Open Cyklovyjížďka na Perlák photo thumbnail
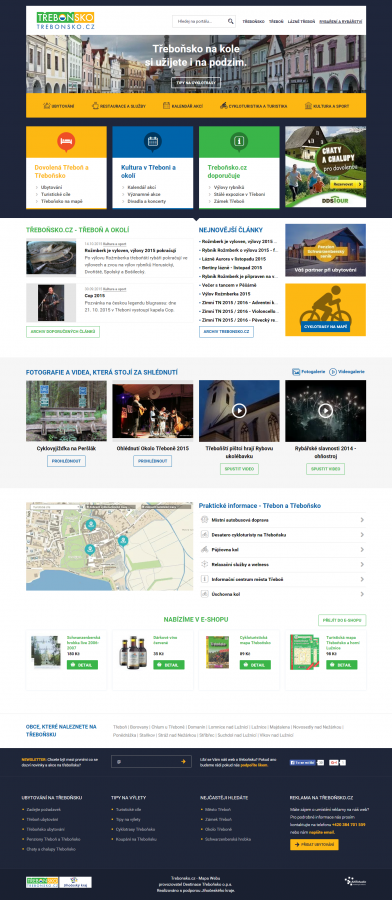392x900 pixels. pos(66,410)
